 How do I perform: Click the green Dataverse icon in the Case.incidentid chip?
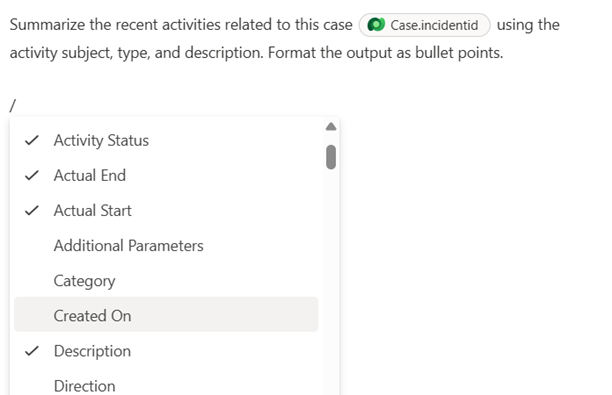click(376, 25)
